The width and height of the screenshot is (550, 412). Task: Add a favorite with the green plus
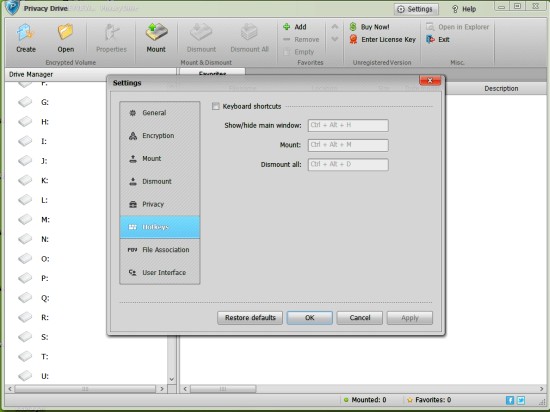tap(287, 27)
